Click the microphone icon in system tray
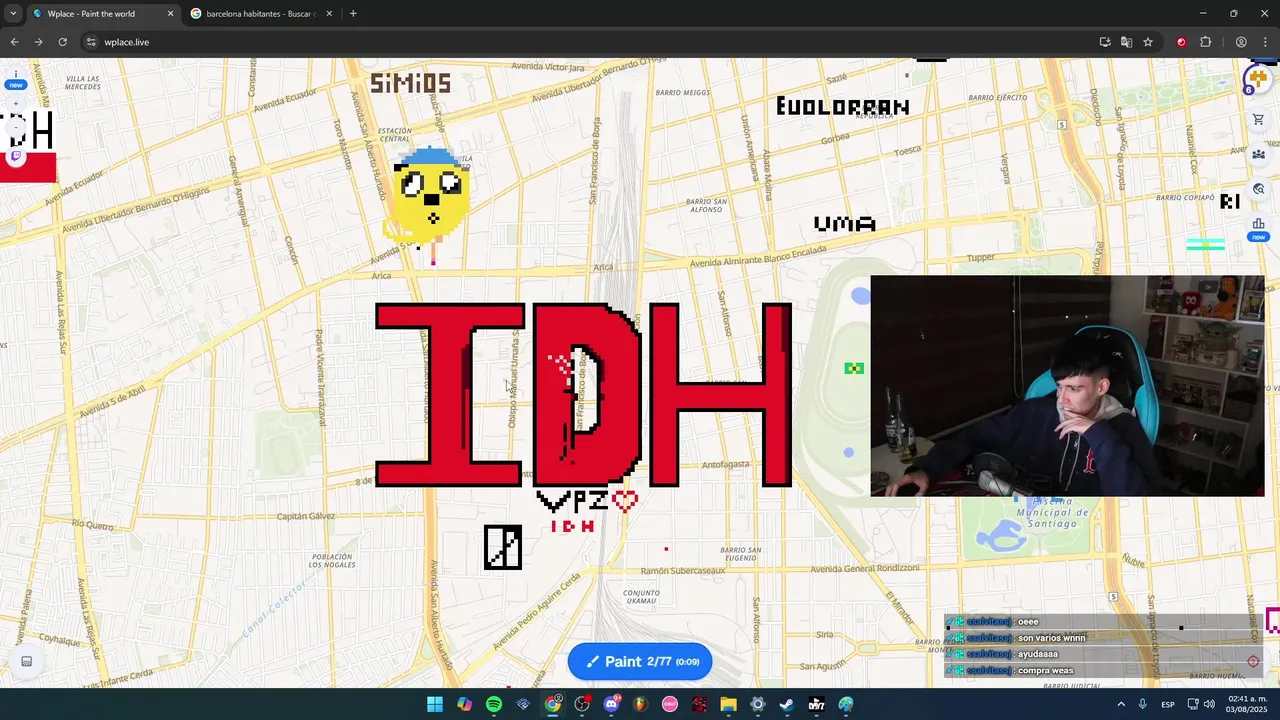 click(1143, 704)
